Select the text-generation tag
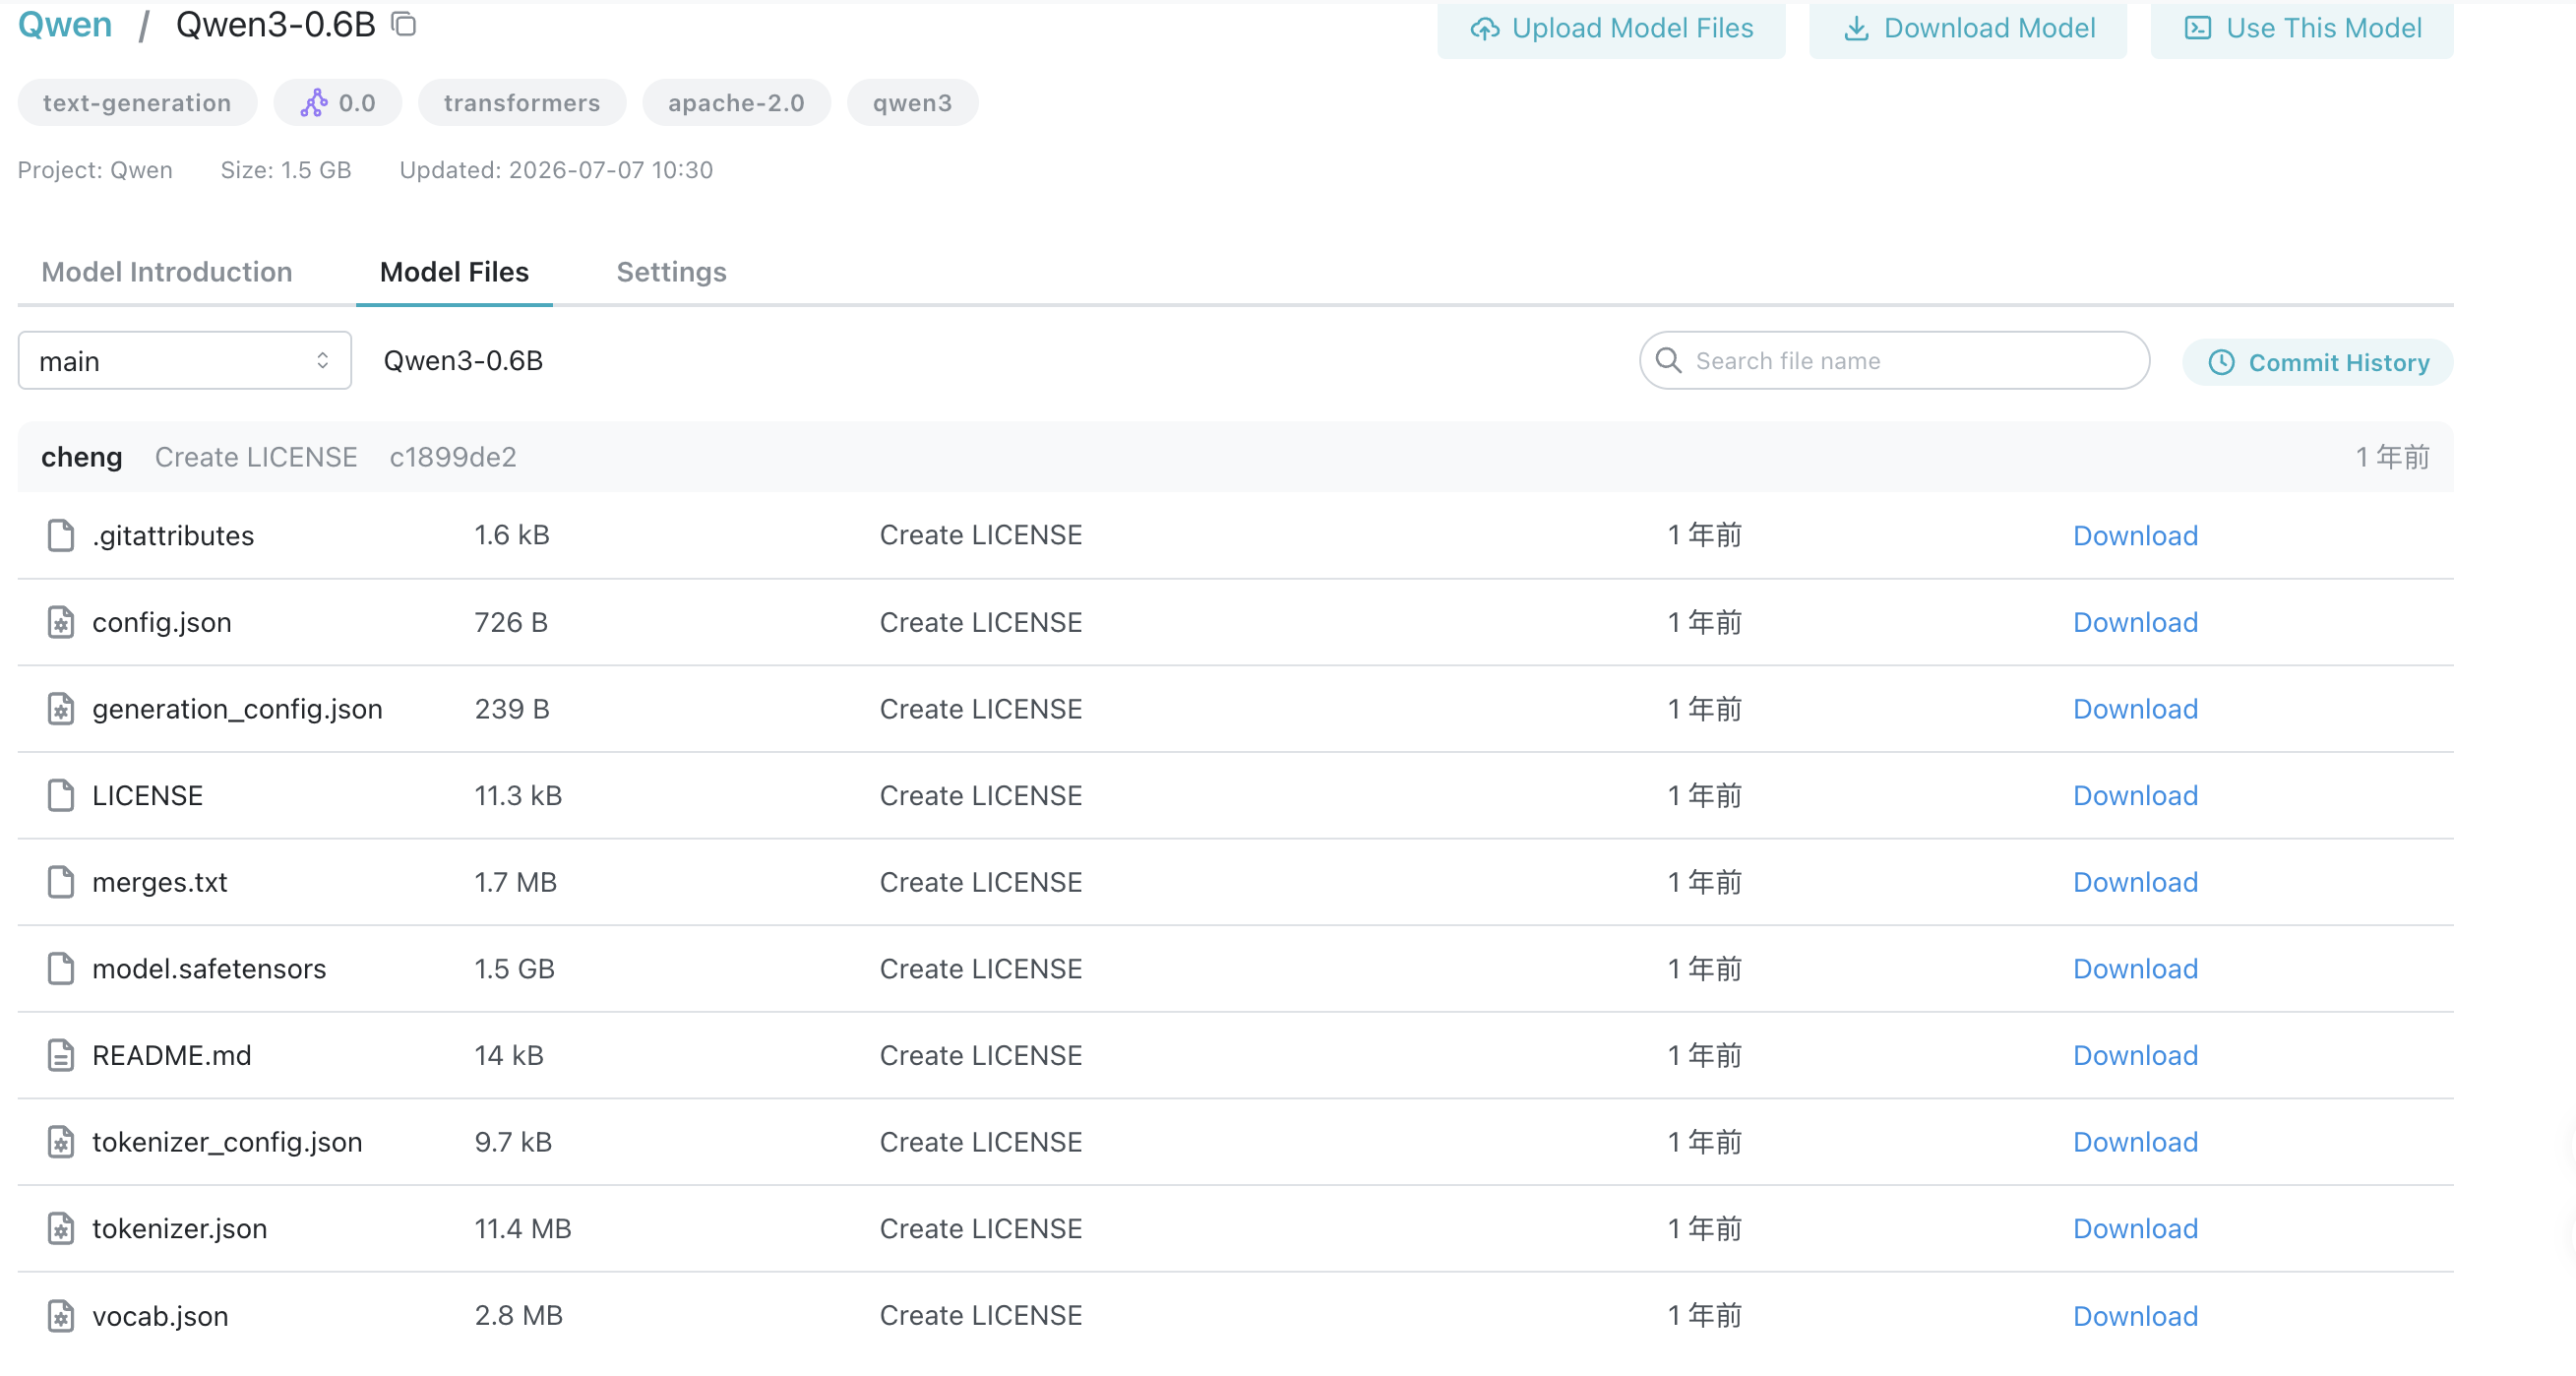The height and width of the screenshot is (1376, 2576). [137, 103]
